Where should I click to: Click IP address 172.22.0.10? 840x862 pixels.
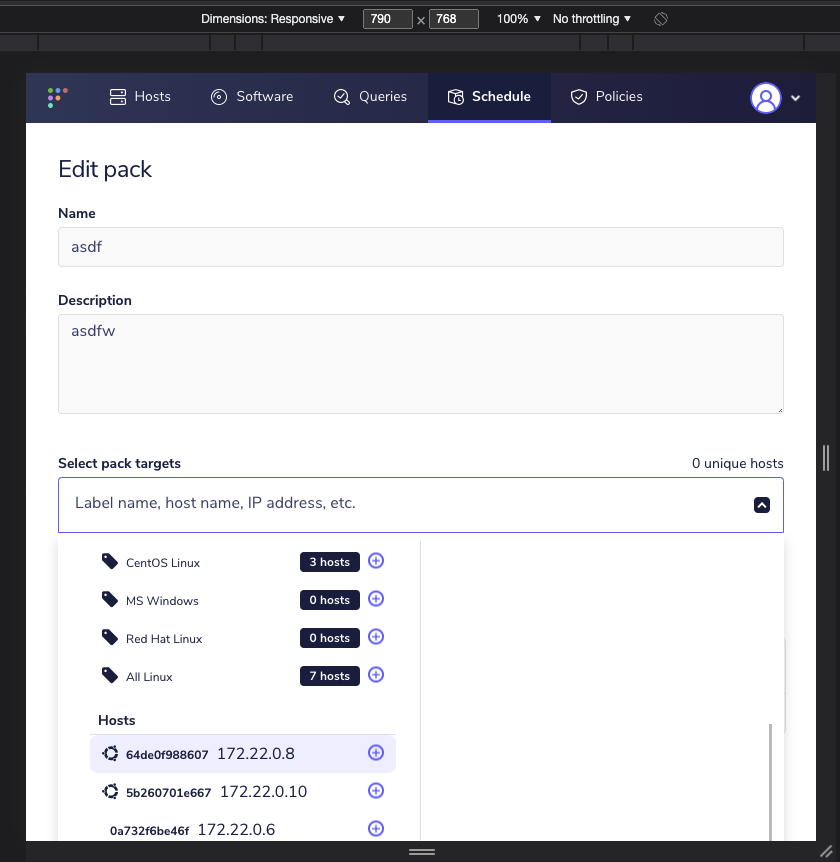click(x=263, y=792)
